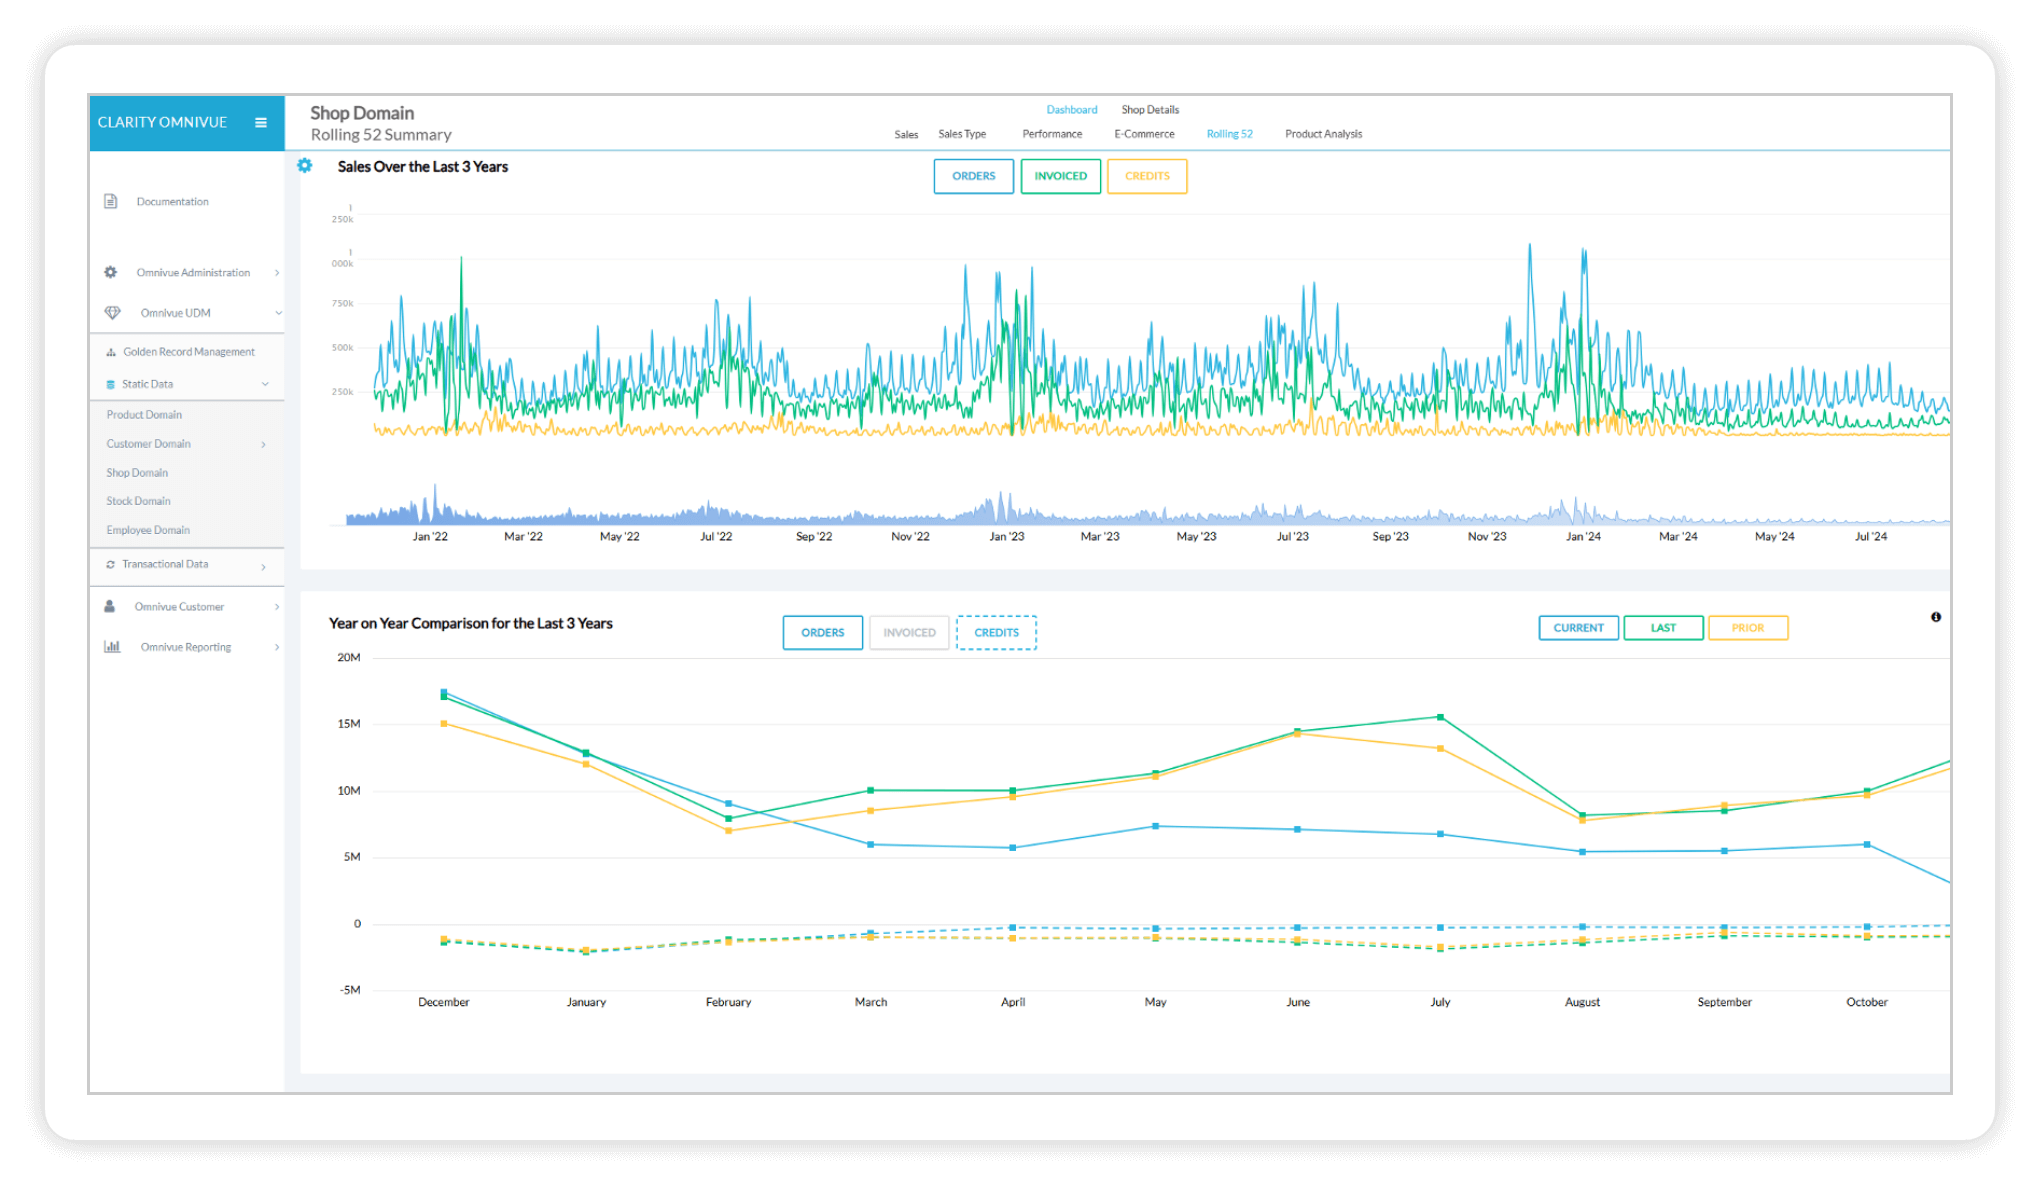Enable the greyed INVOICED series toggle
This screenshot has width=2040, height=1185.
point(909,633)
